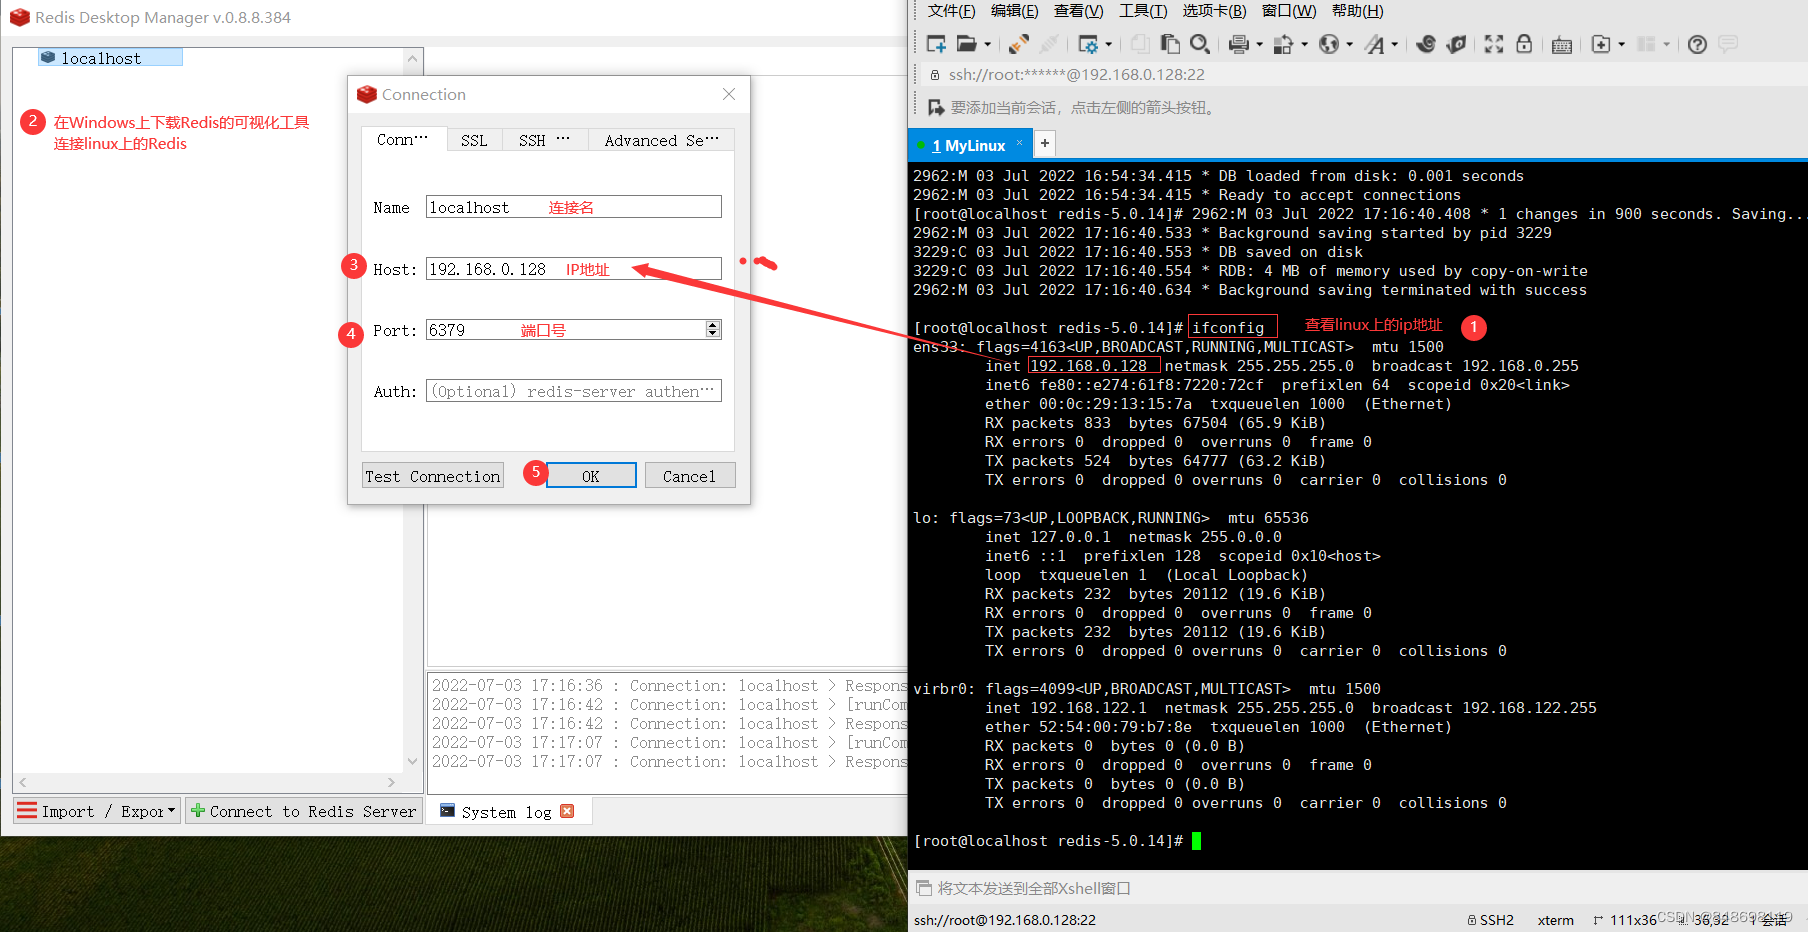Click the xterm status bar entry
This screenshot has width=1808, height=932.
pyautogui.click(x=1556, y=920)
